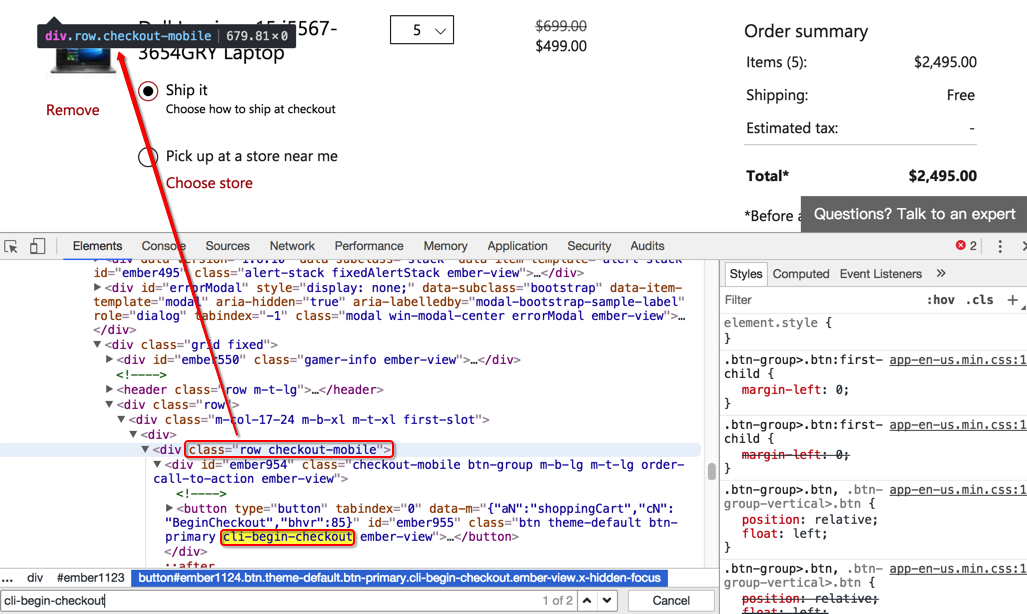This screenshot has width=1027, height=614.
Task: Select the #ember1123 breadcrumb
Action: pos(90,578)
